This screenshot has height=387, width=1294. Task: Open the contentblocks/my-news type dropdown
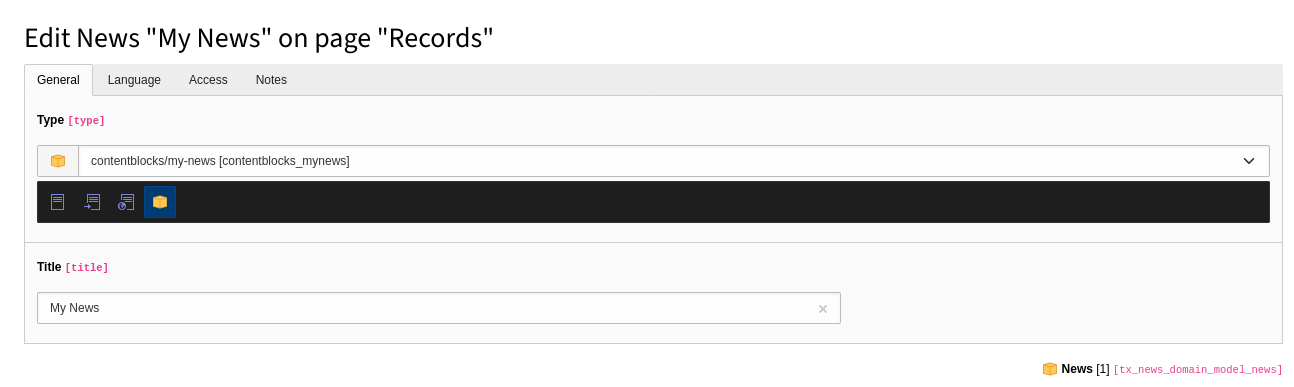pos(674,161)
